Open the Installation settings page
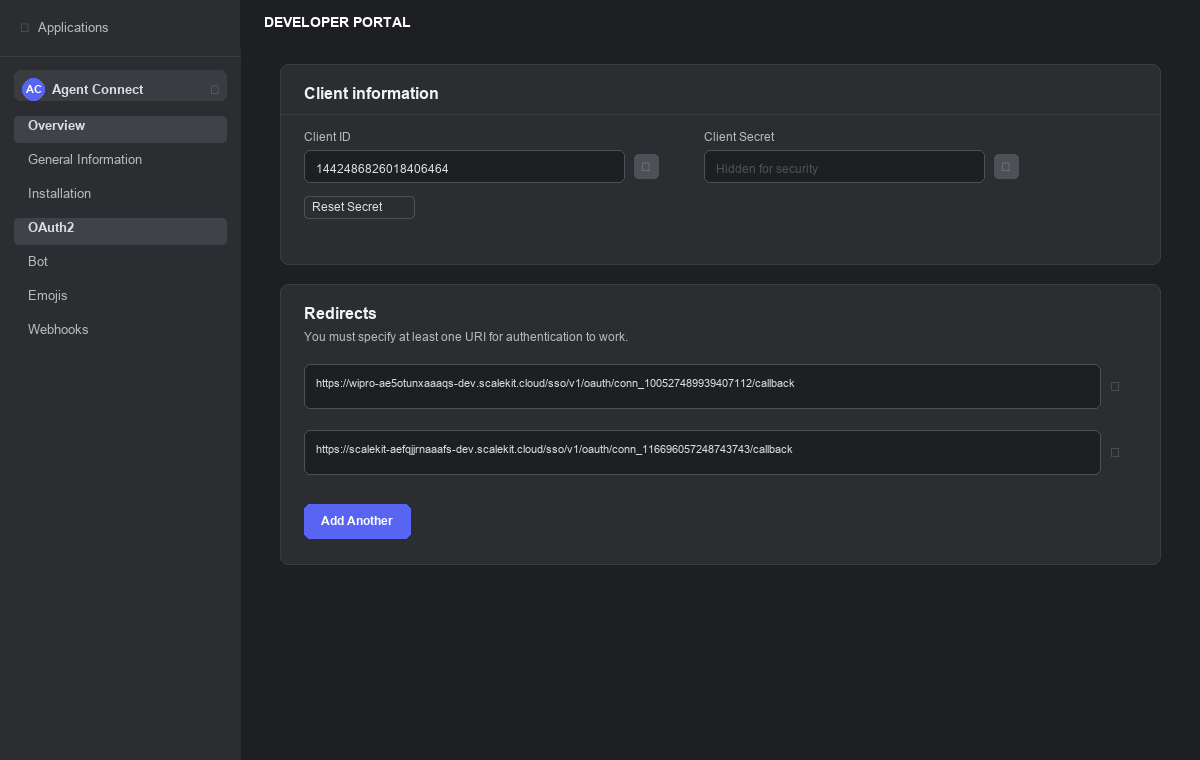This screenshot has height=760, width=1200. coord(60,194)
